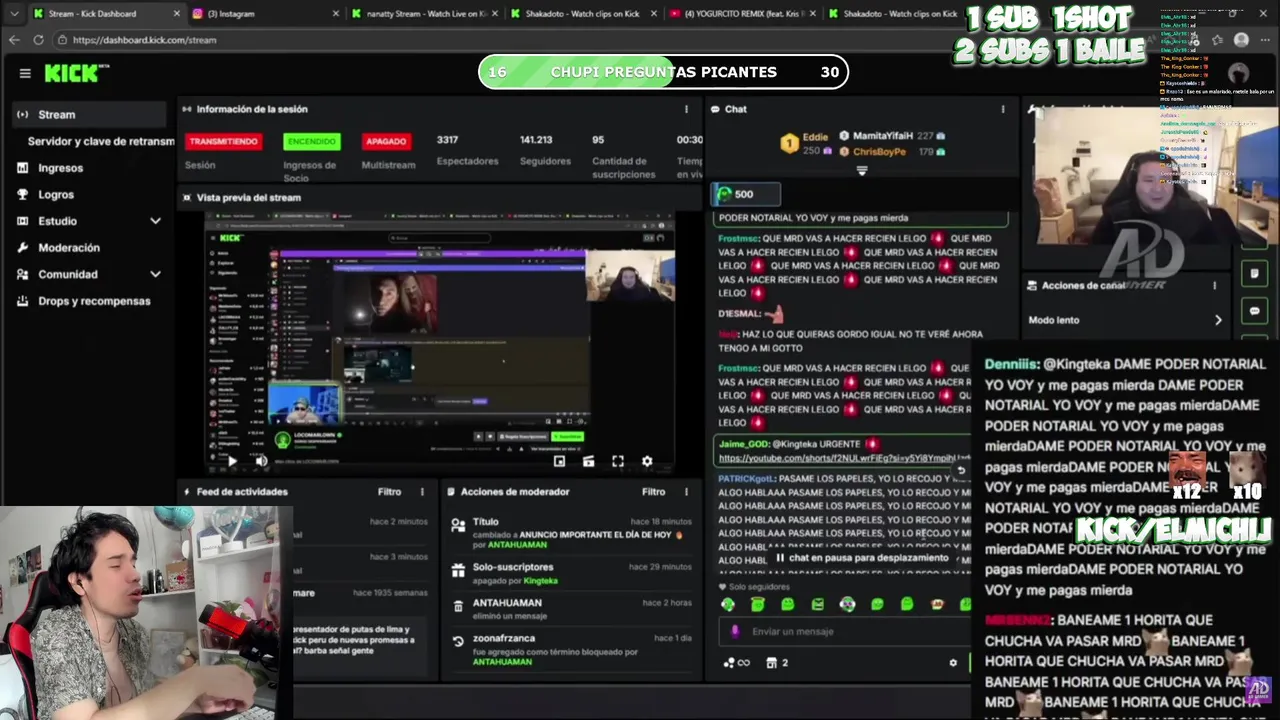Reload the dashboard page
Screen dimensions: 1280x720
tap(38, 39)
